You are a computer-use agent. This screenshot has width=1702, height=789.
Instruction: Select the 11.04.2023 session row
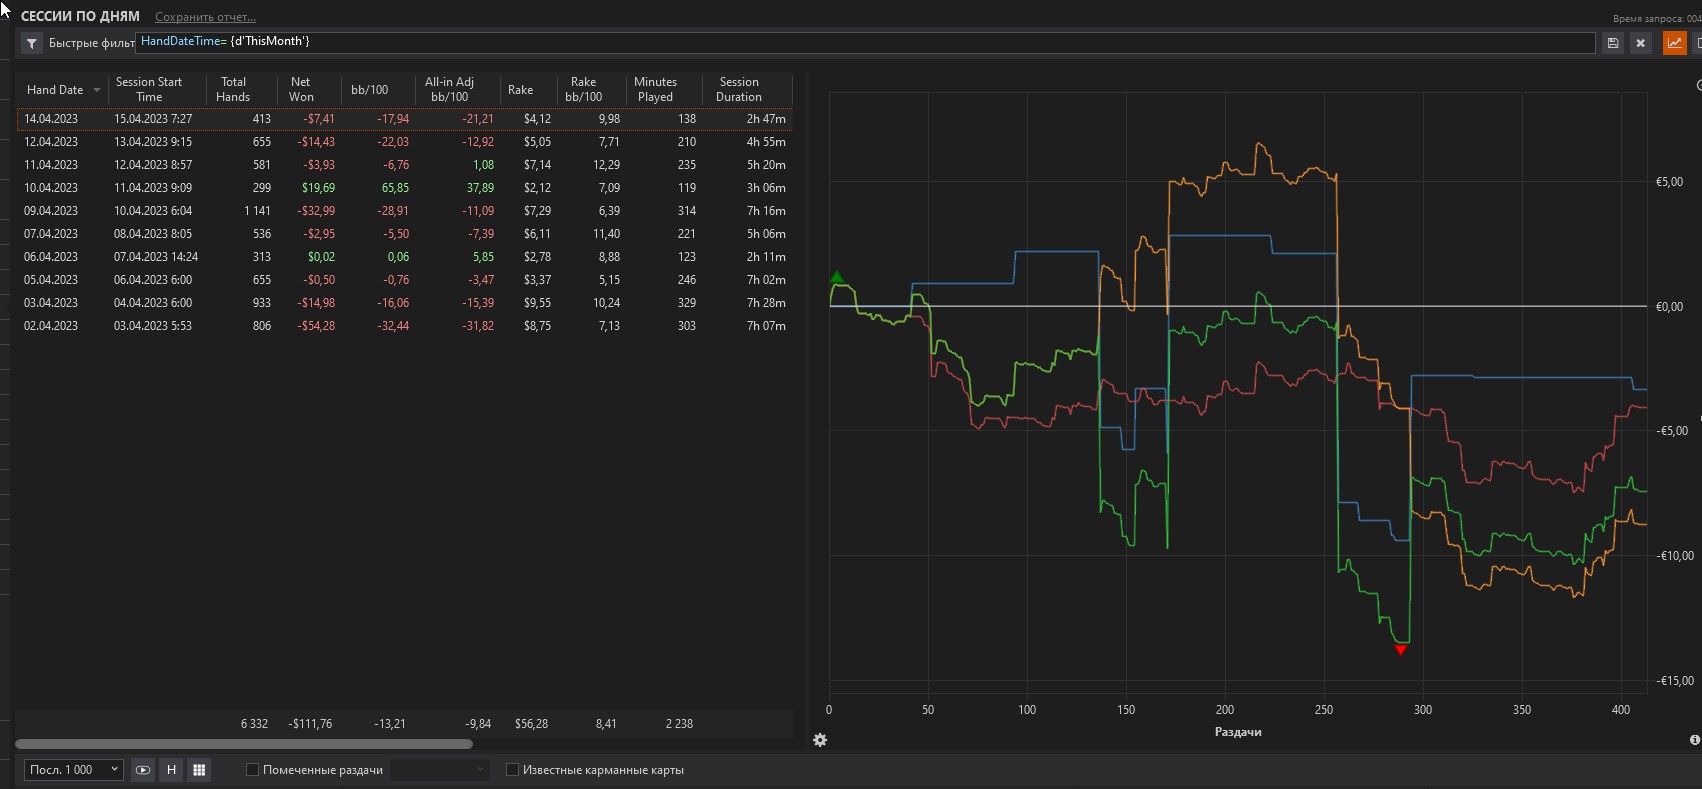click(x=404, y=165)
